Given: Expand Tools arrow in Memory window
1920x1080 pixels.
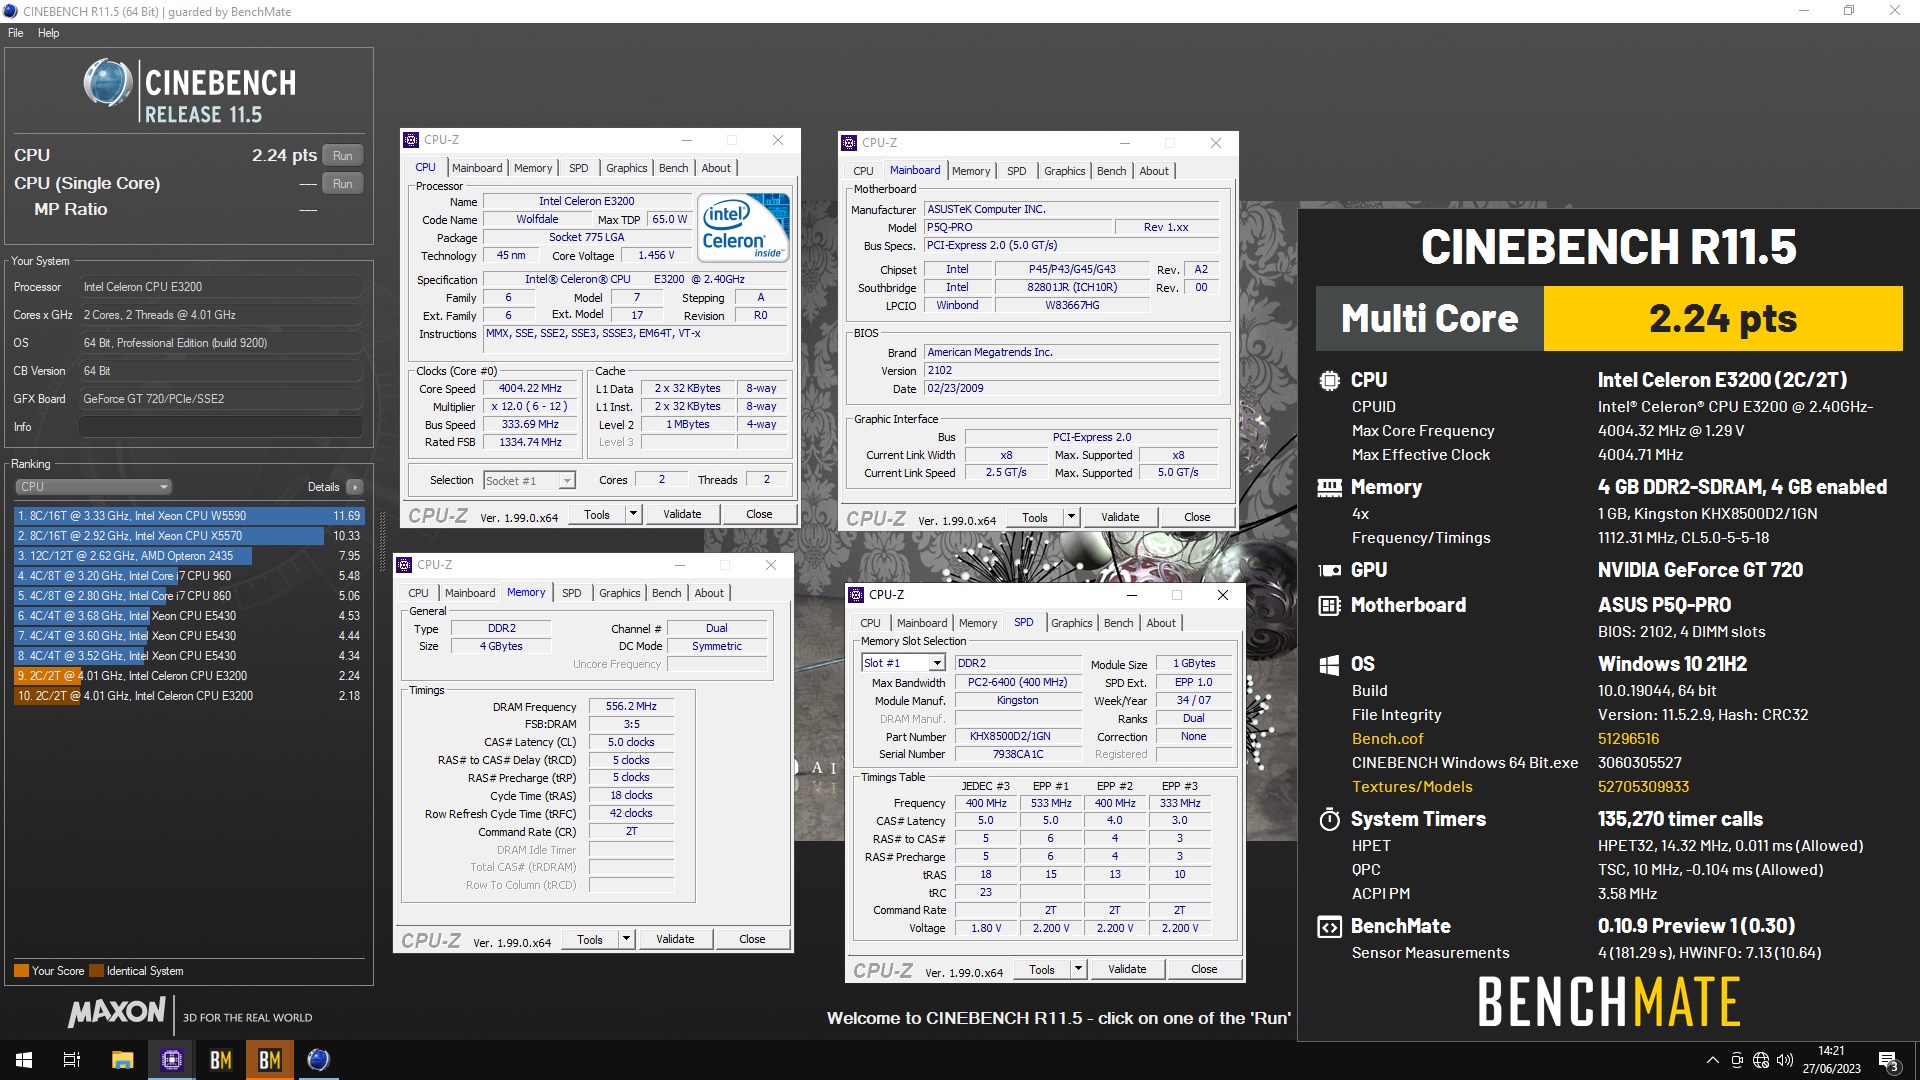Looking at the screenshot, I should click(x=625, y=939).
